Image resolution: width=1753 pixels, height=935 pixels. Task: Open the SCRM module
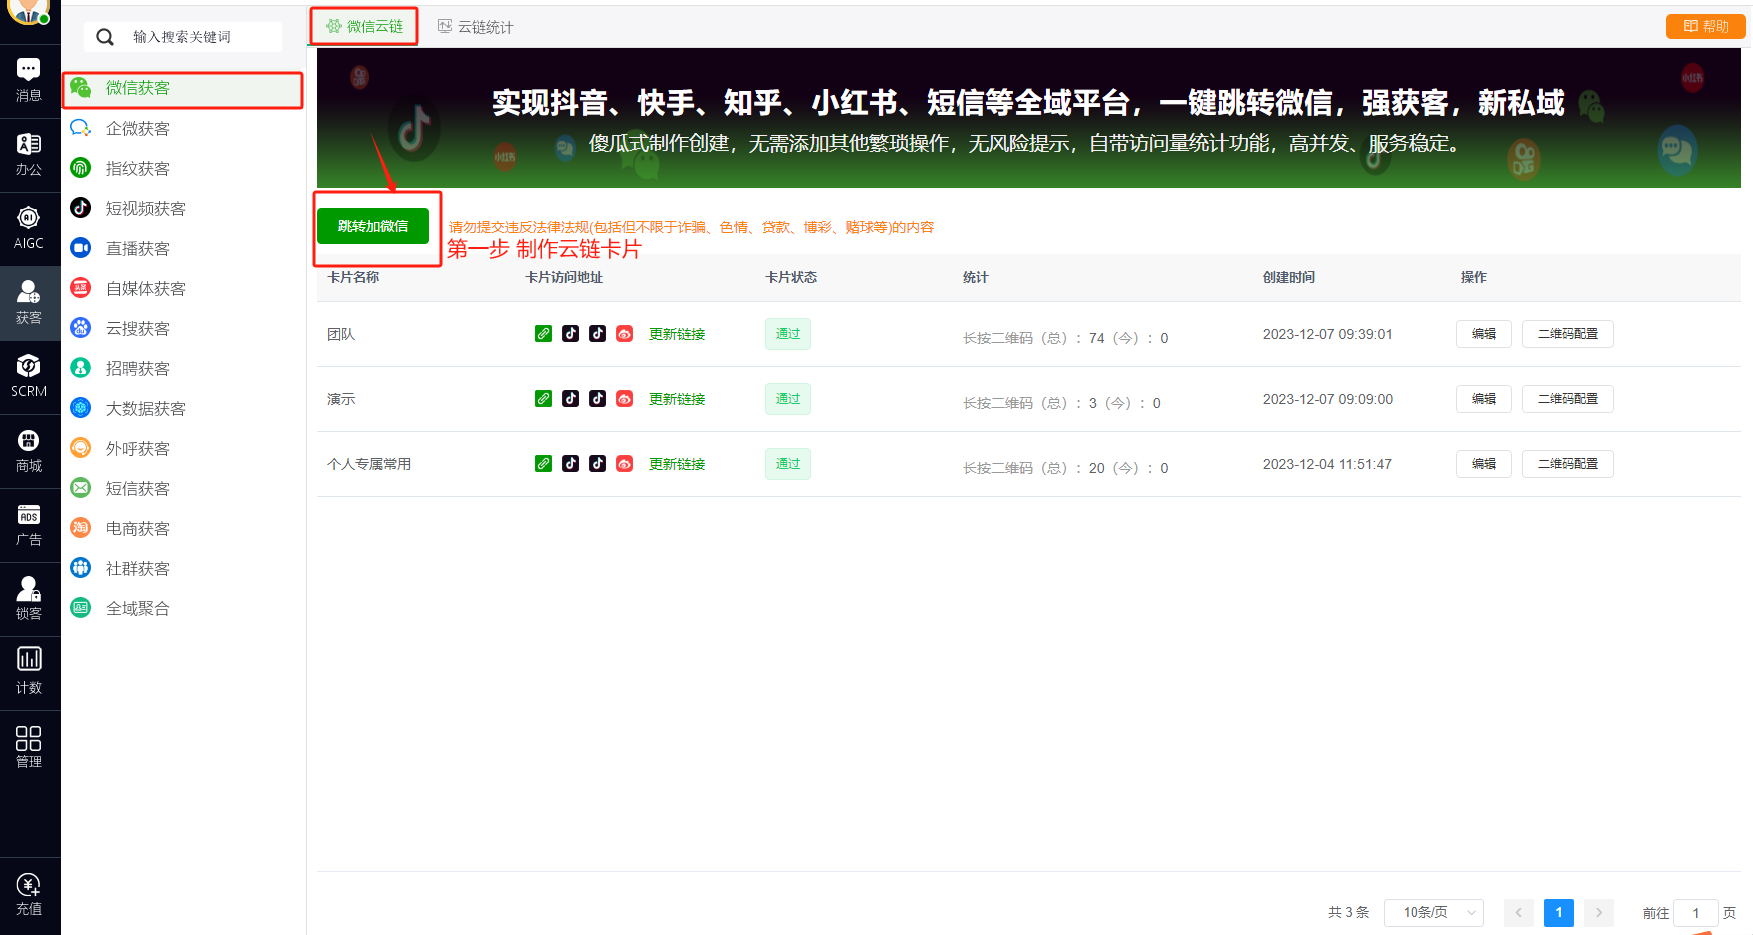pyautogui.click(x=29, y=377)
